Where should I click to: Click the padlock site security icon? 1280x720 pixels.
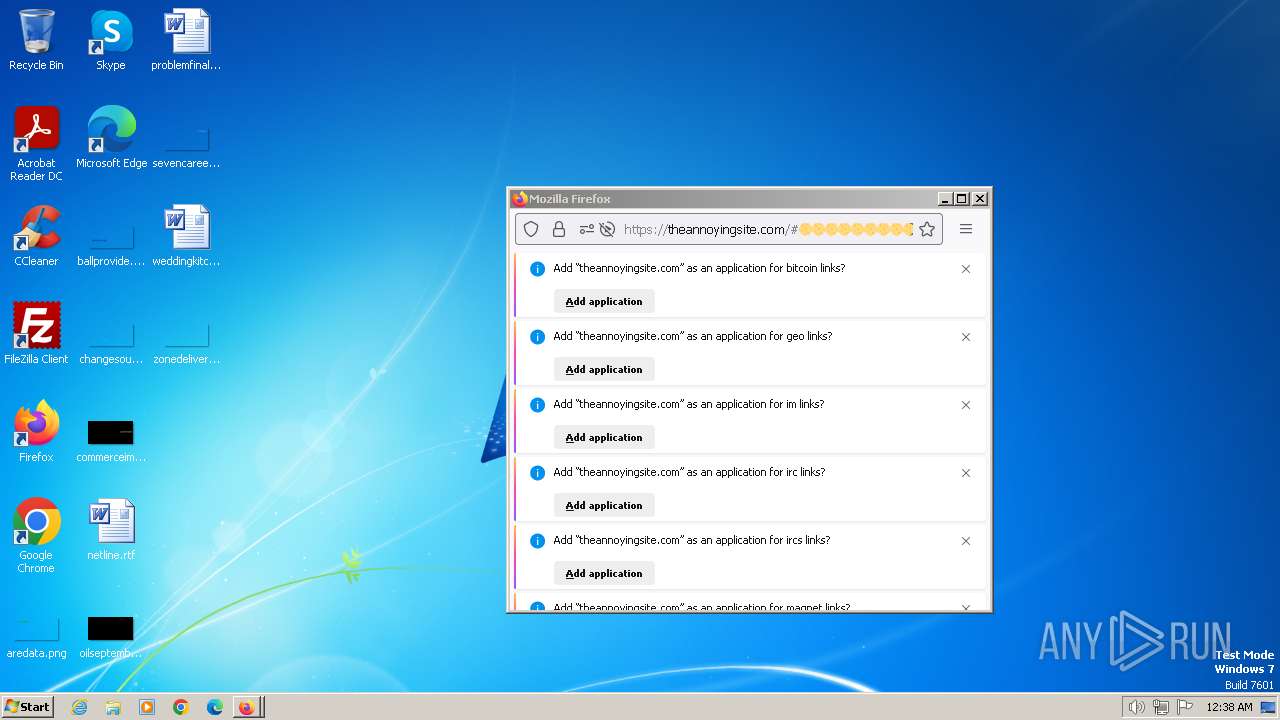point(559,229)
